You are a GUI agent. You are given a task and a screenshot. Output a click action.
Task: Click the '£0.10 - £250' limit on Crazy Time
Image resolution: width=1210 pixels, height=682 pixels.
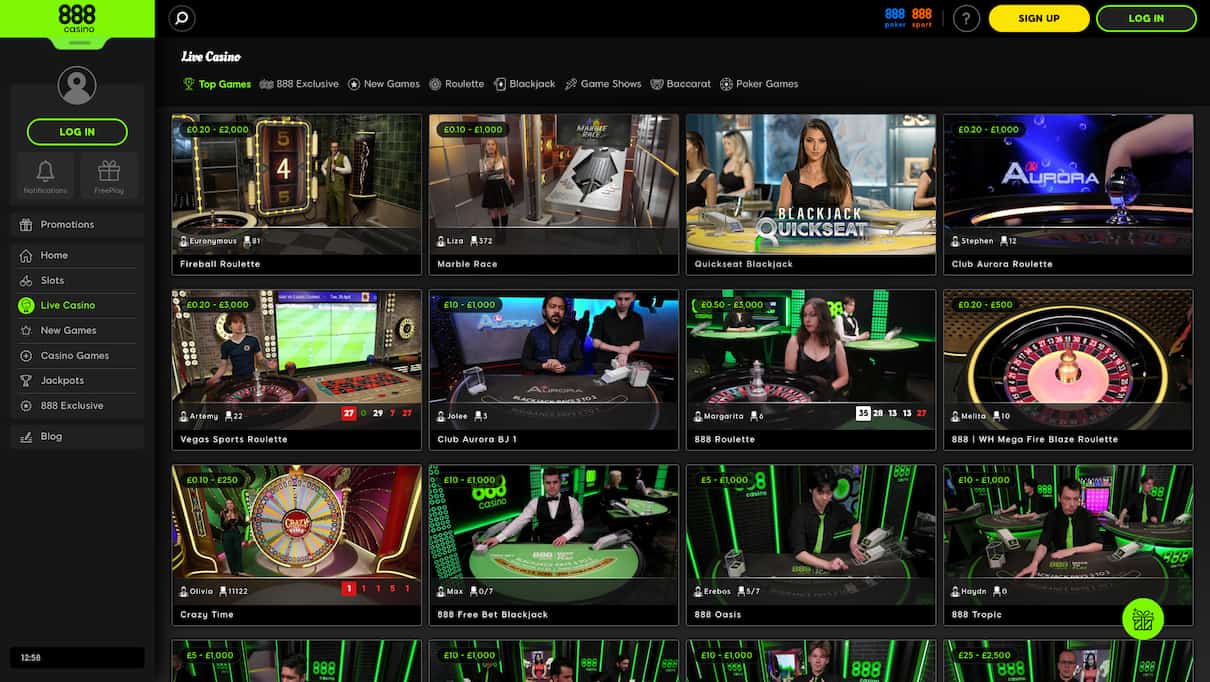point(212,480)
